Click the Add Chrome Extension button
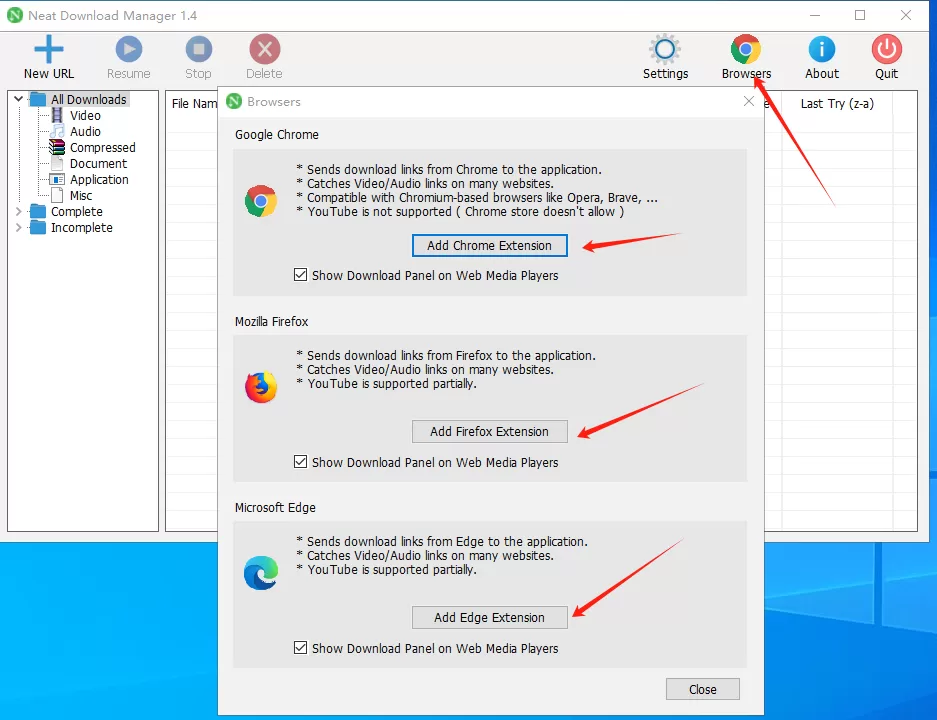937x720 pixels. (489, 245)
